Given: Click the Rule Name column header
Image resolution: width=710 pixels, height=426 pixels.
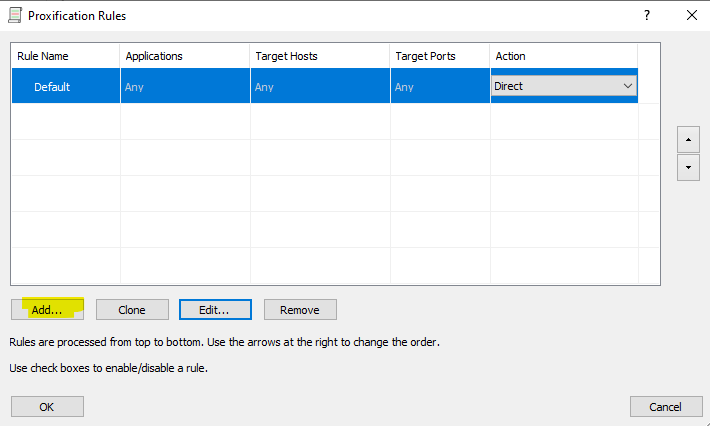Looking at the screenshot, I should pos(43,56).
